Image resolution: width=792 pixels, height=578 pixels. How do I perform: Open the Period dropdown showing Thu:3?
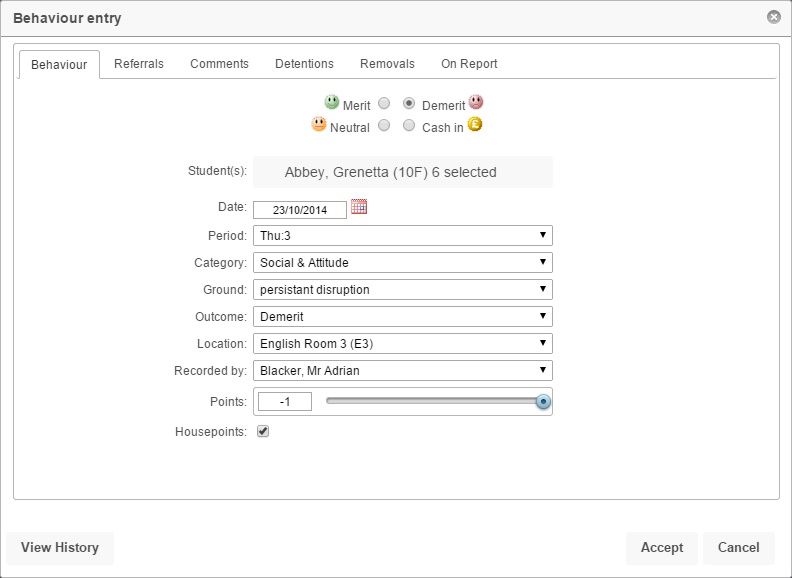pyautogui.click(x=402, y=236)
